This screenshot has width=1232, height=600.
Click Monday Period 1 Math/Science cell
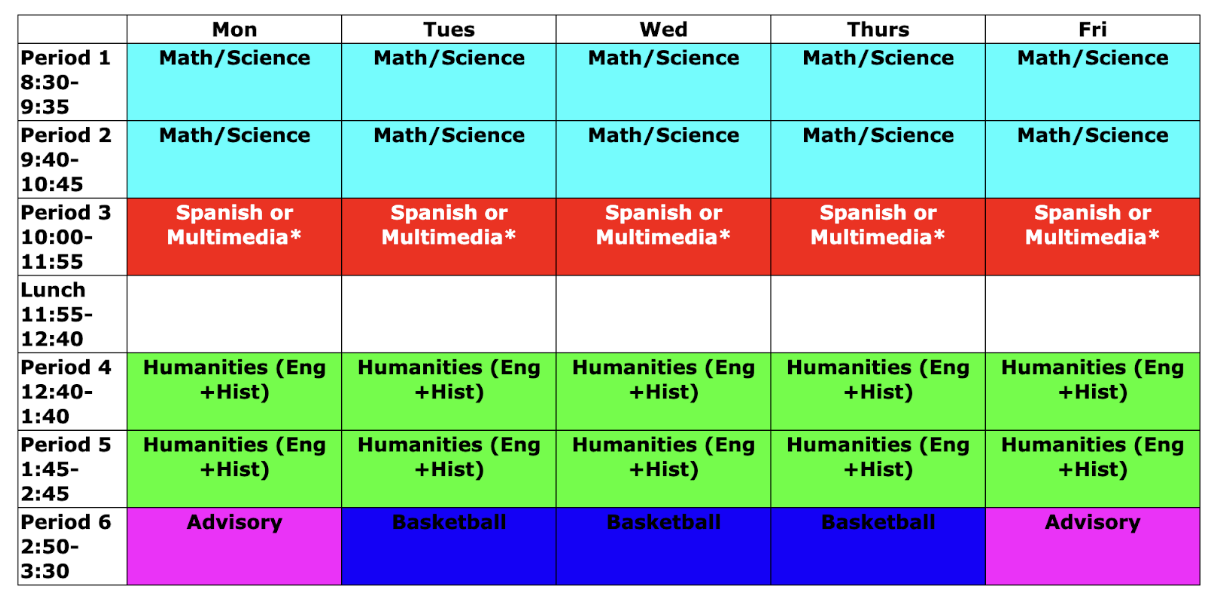[x=234, y=82]
